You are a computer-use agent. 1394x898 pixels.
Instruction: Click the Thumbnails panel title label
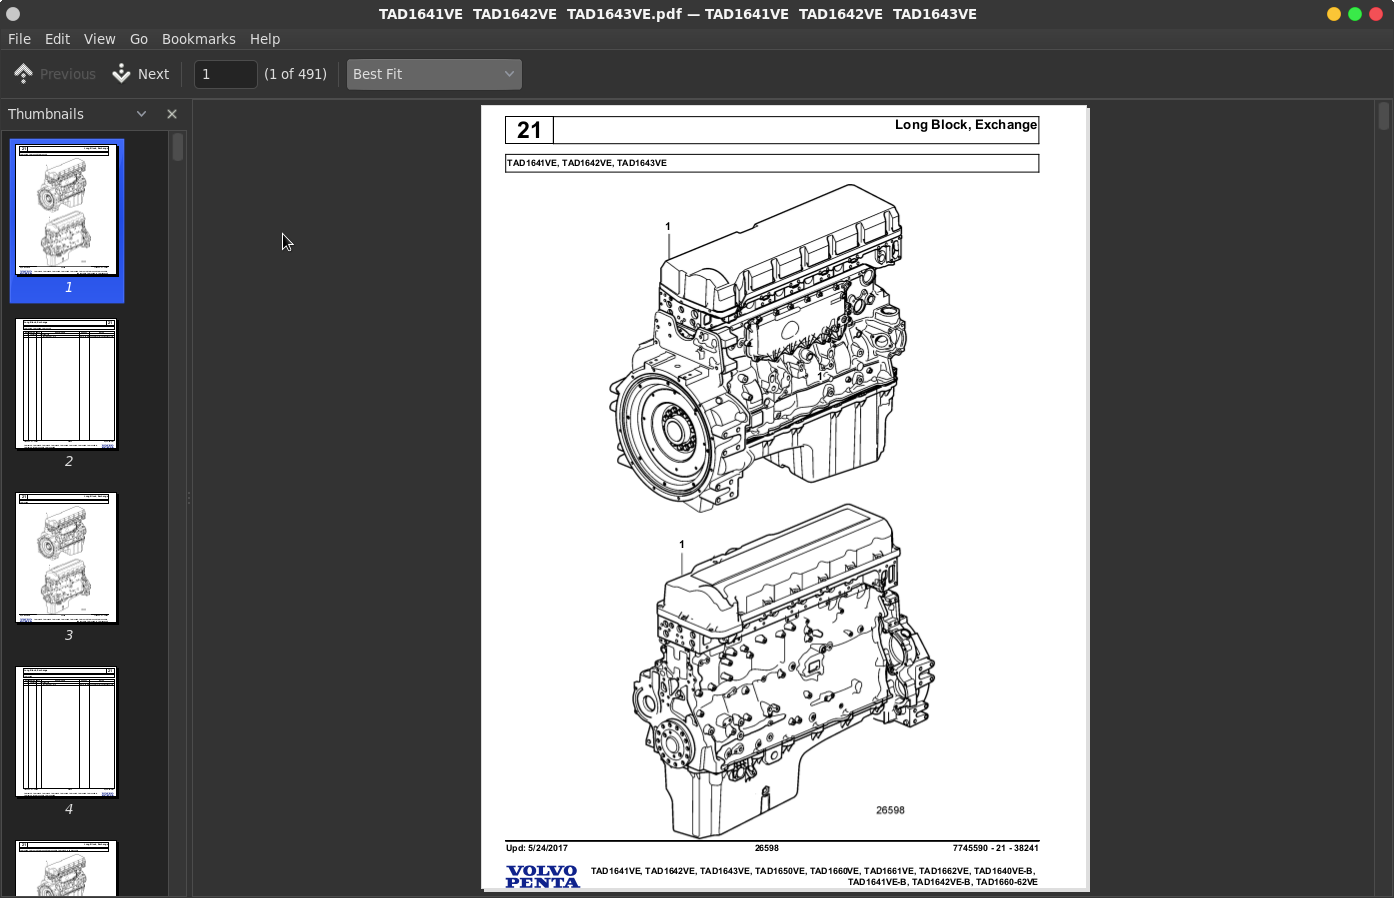(46, 114)
